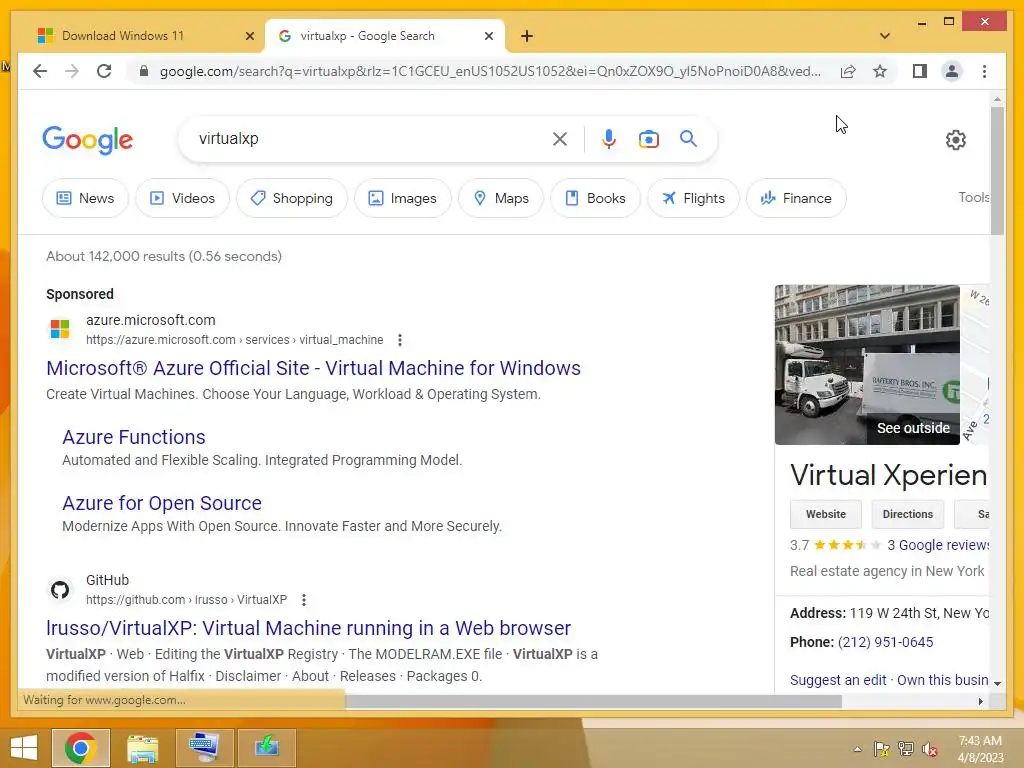1024x768 pixels.
Task: Open search Tools options
Action: point(973,197)
